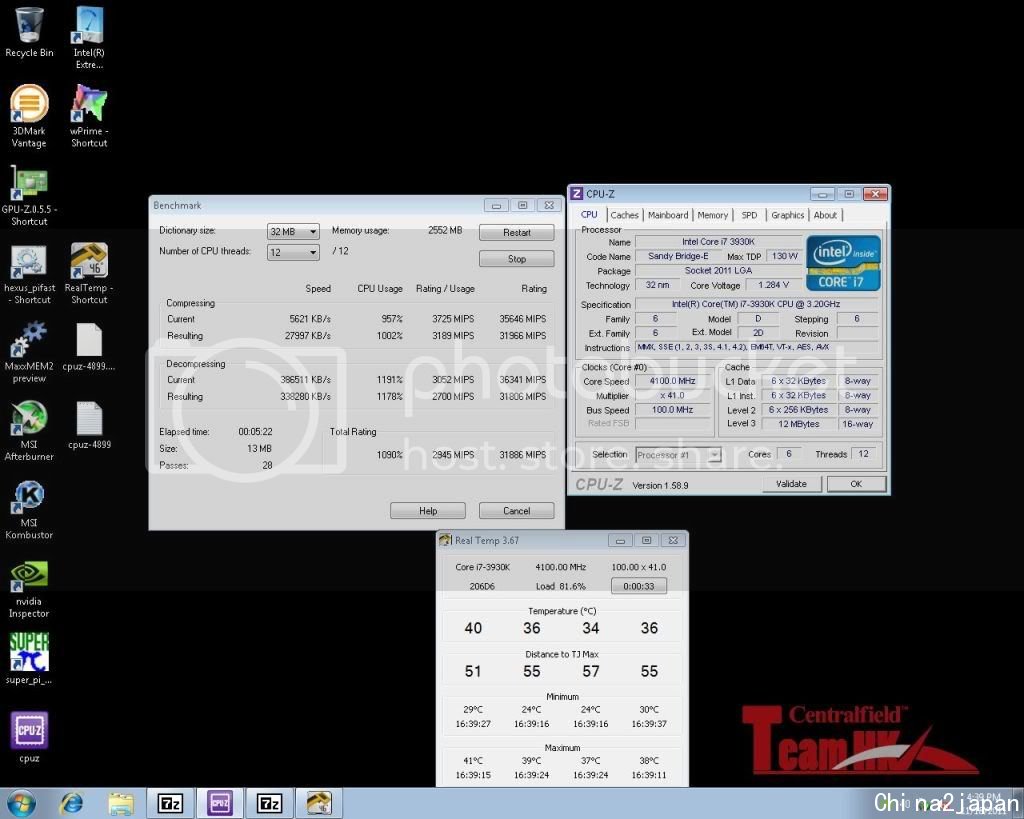Open the Graphics tab in CPU-Z
Image resolution: width=1024 pixels, height=819 pixels.
pos(788,215)
